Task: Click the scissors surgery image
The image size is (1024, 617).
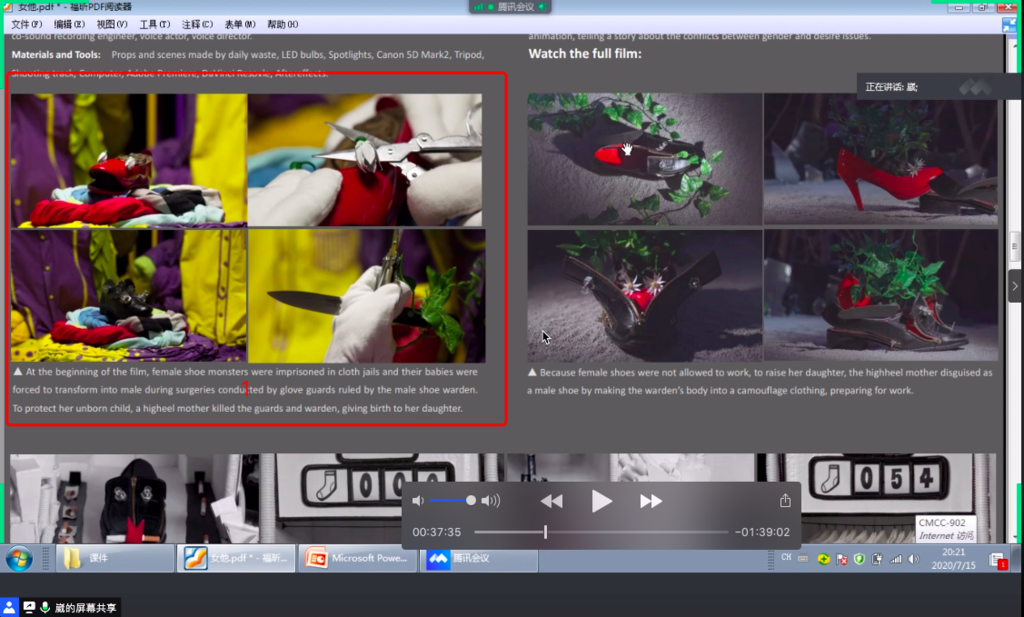Action: point(365,160)
